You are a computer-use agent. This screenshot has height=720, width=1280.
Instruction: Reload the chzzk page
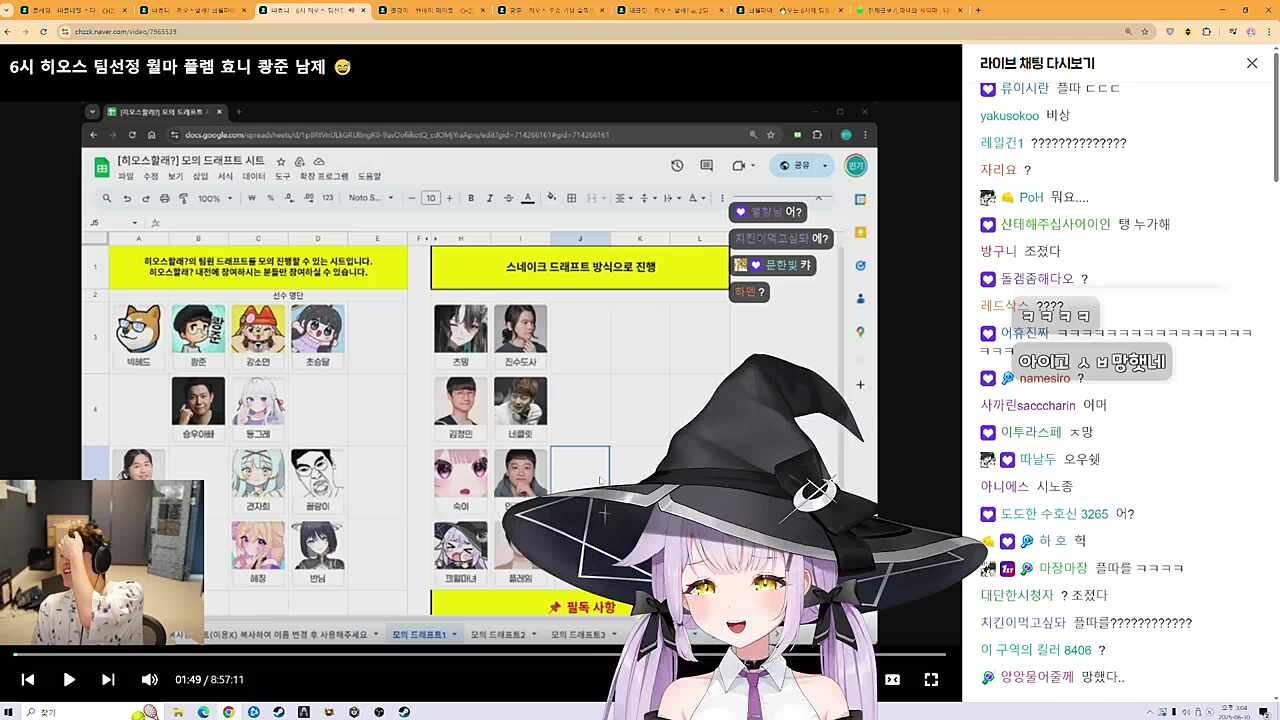[x=44, y=32]
